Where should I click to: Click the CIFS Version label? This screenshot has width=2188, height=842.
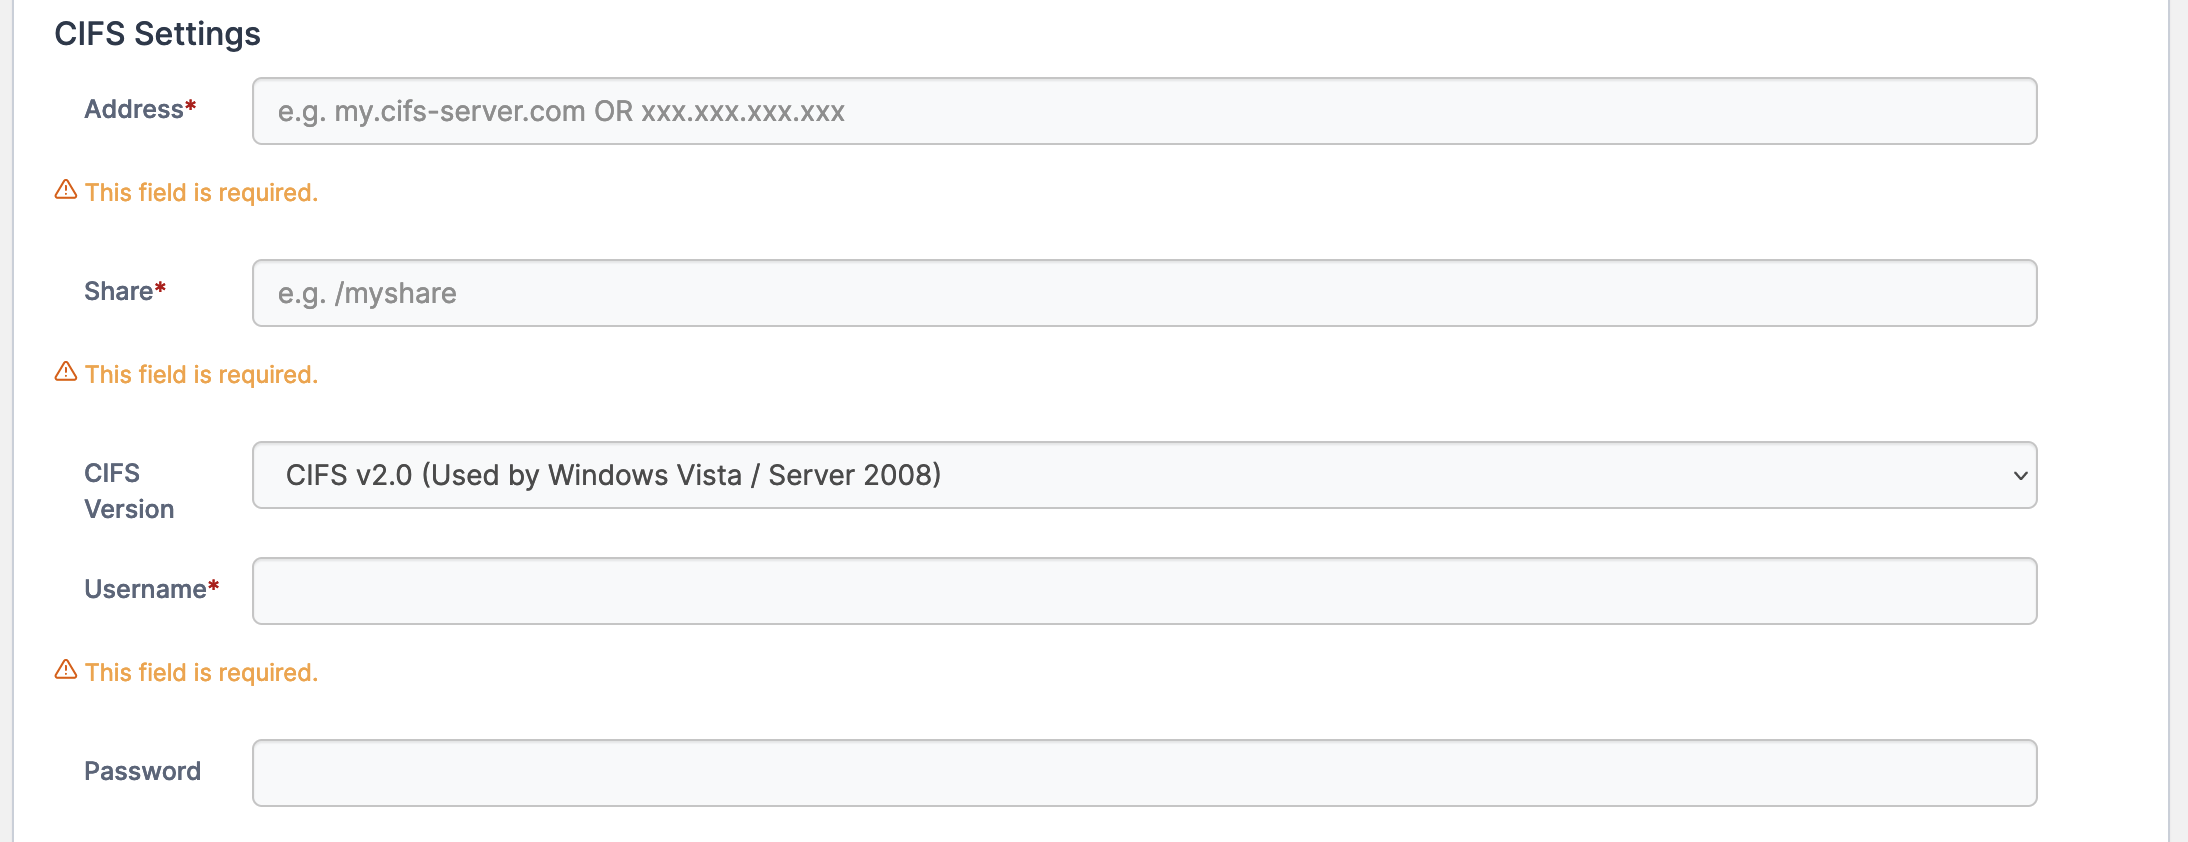click(128, 491)
